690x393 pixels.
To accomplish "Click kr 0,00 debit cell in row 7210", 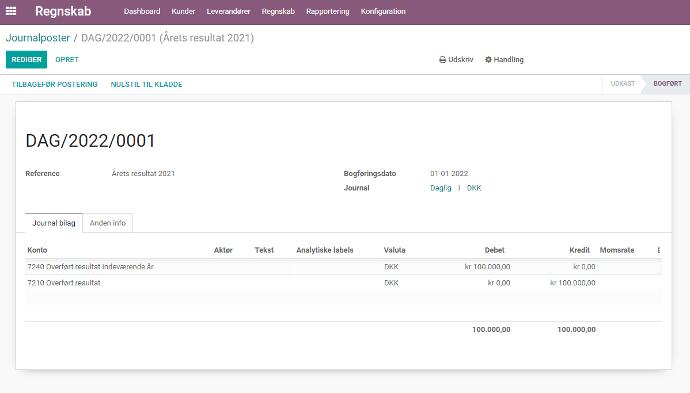I will (x=499, y=283).
